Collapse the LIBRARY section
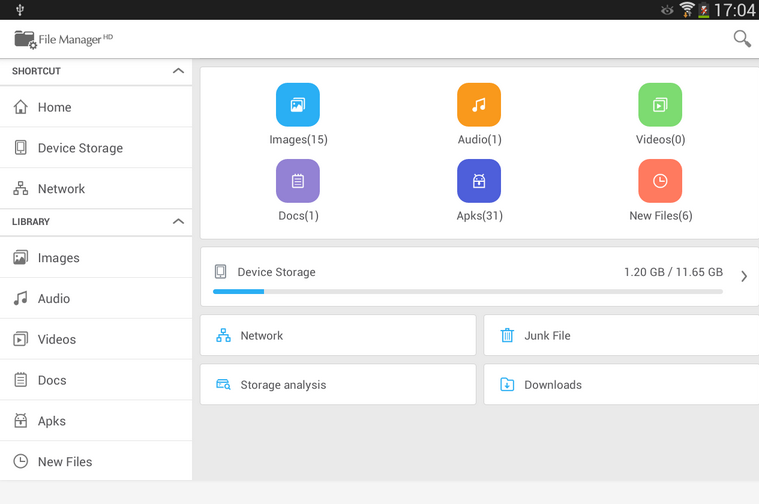The image size is (759, 504). pyautogui.click(x=178, y=222)
